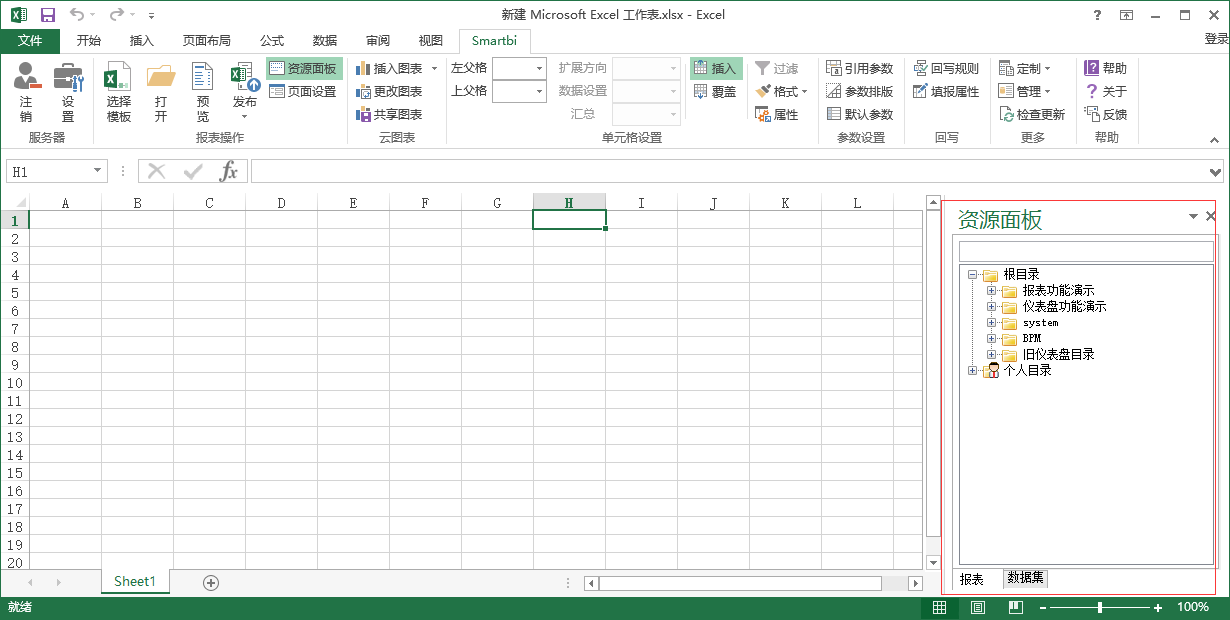The height and width of the screenshot is (620, 1230).
Task: Expand the system folder node
Action: coord(992,322)
